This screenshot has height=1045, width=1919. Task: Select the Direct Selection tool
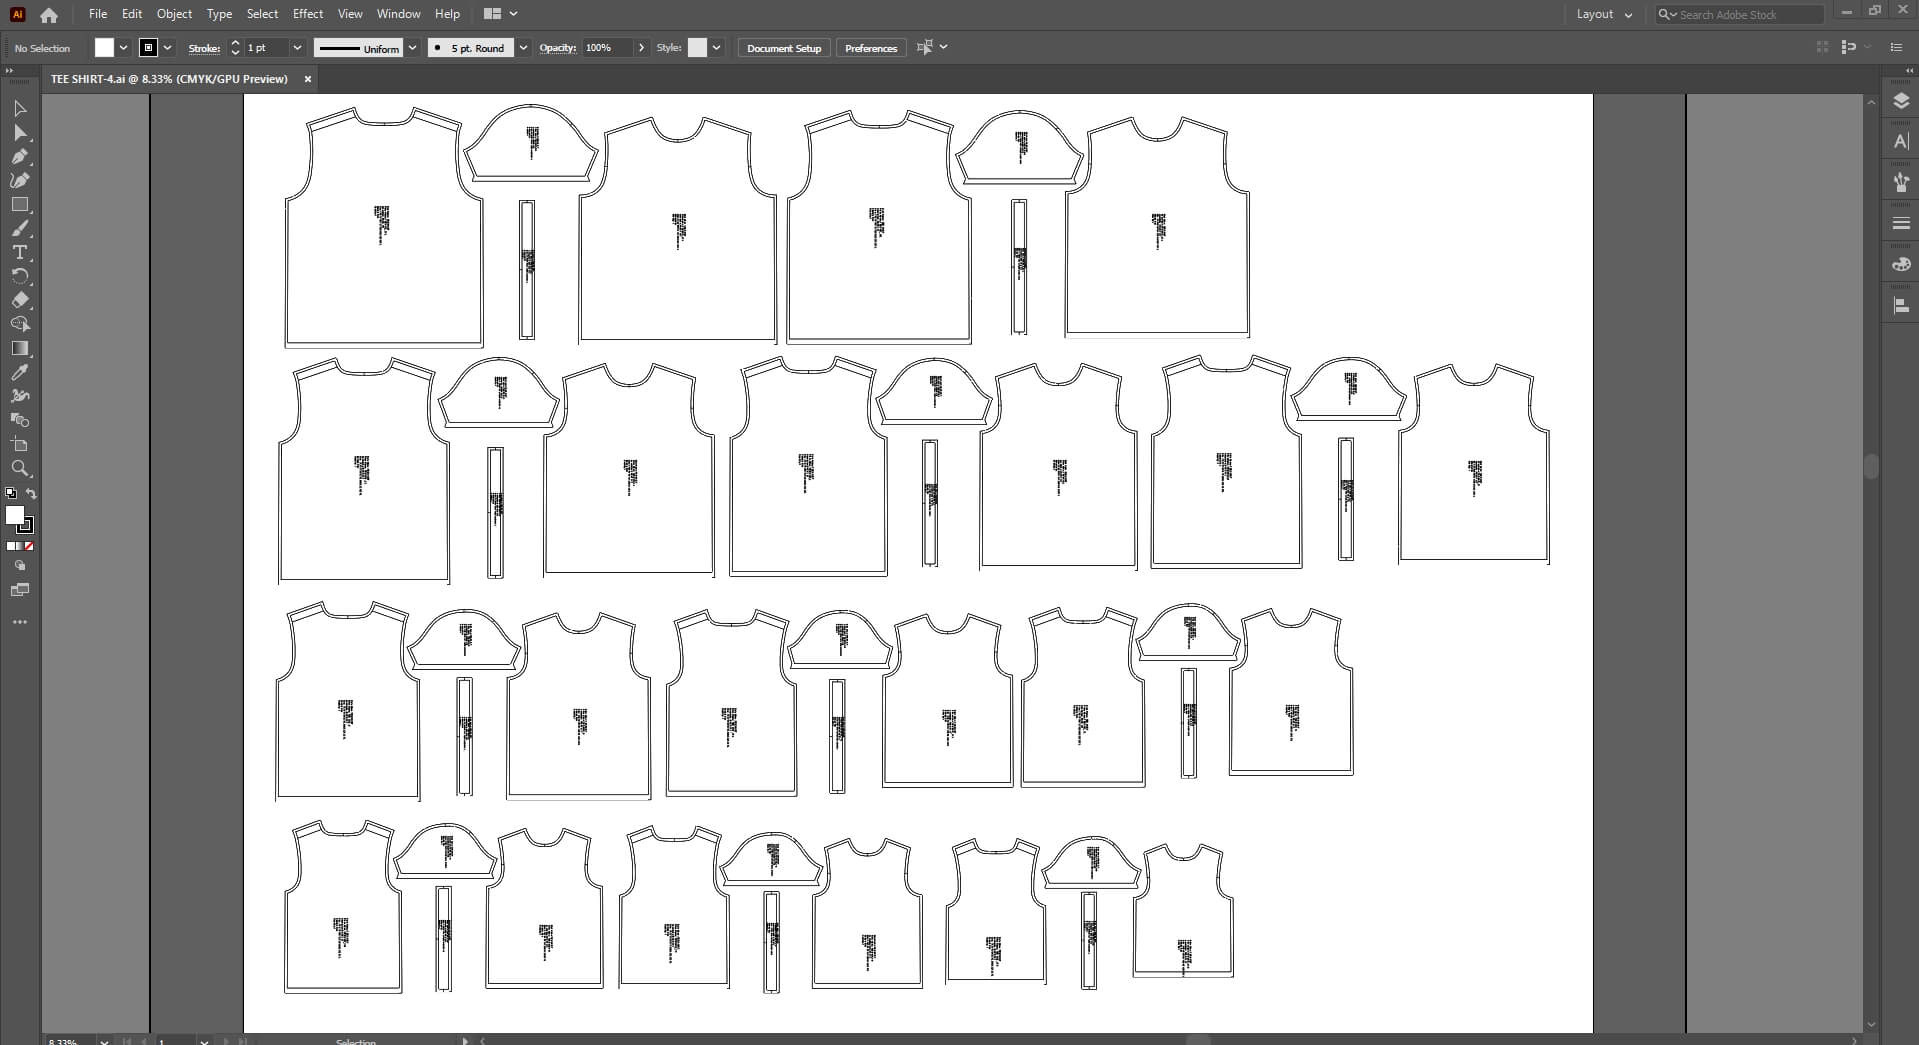[20, 132]
